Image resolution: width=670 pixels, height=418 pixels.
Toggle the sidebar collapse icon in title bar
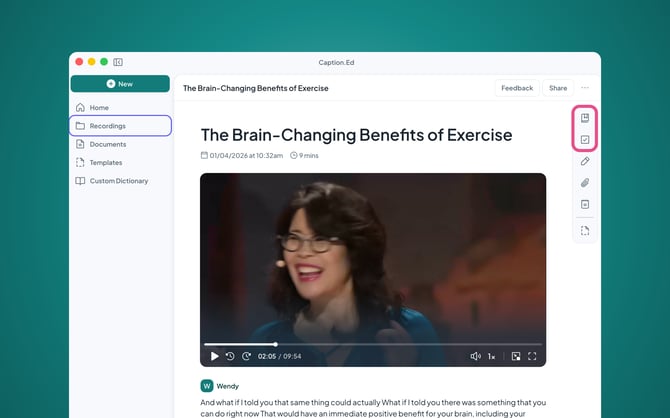click(x=118, y=62)
